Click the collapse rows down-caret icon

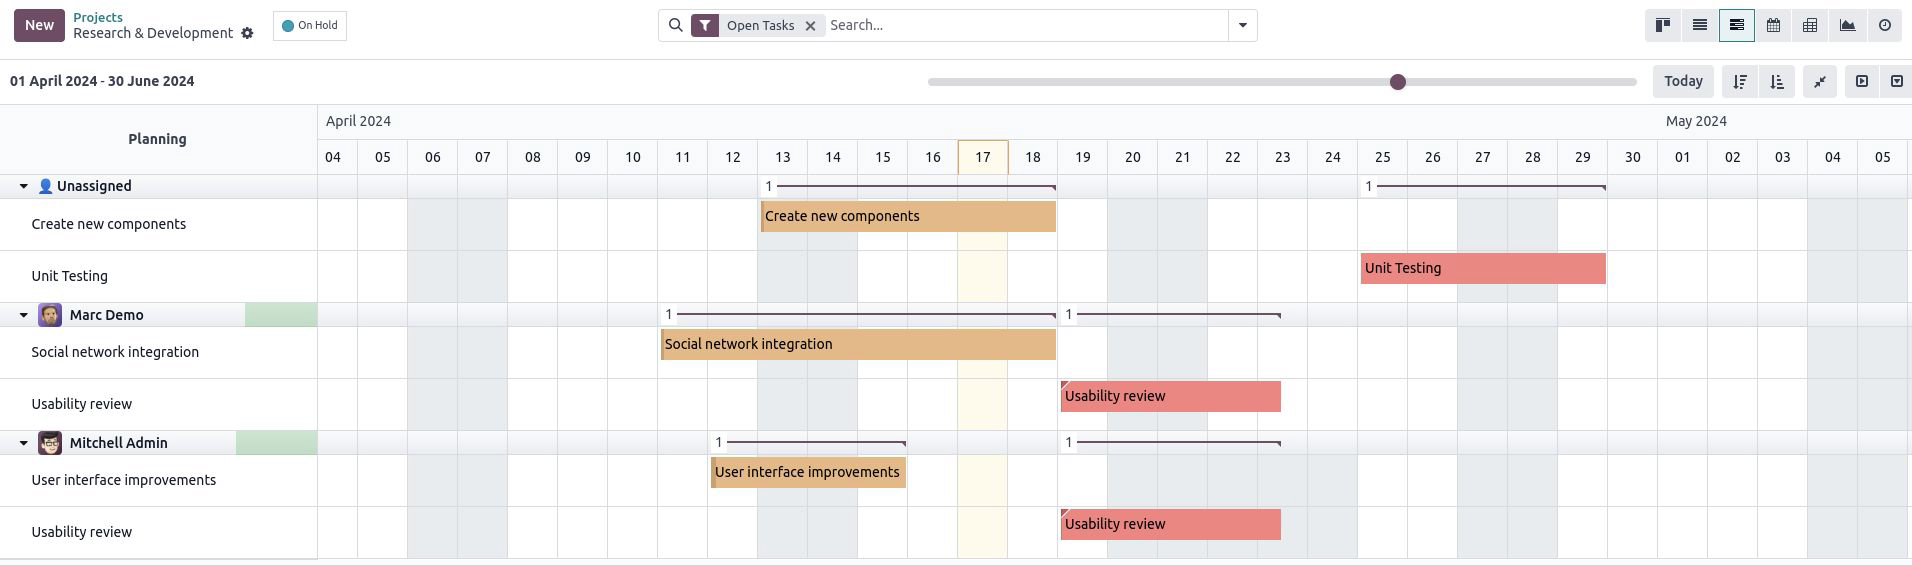click(1896, 81)
